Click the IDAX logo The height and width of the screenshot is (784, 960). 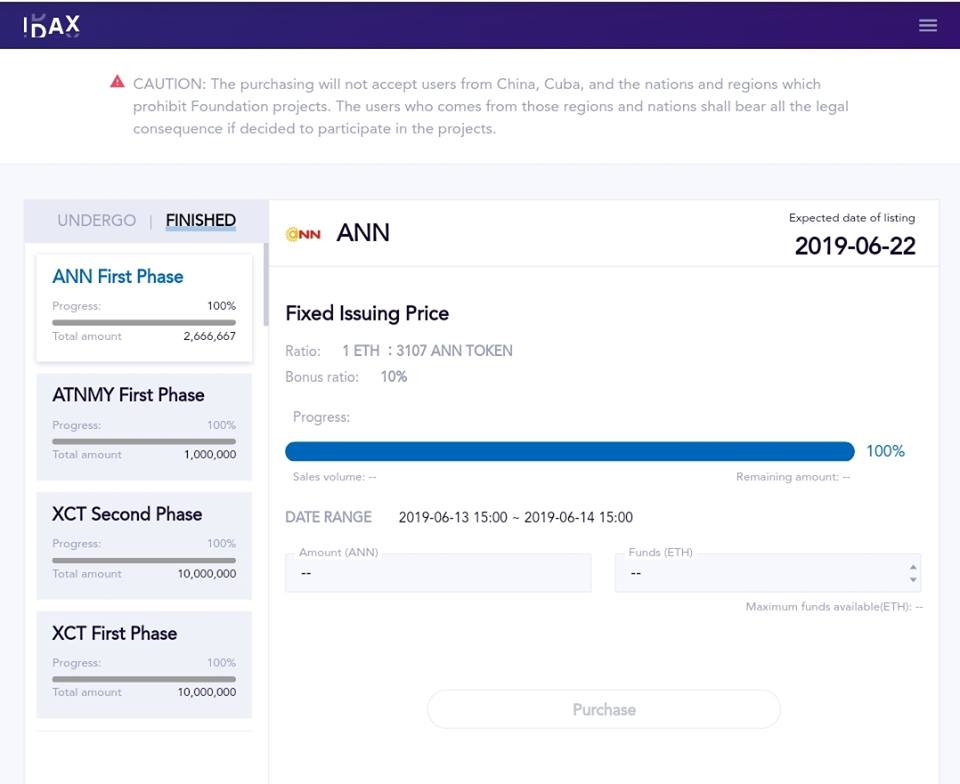coord(51,26)
